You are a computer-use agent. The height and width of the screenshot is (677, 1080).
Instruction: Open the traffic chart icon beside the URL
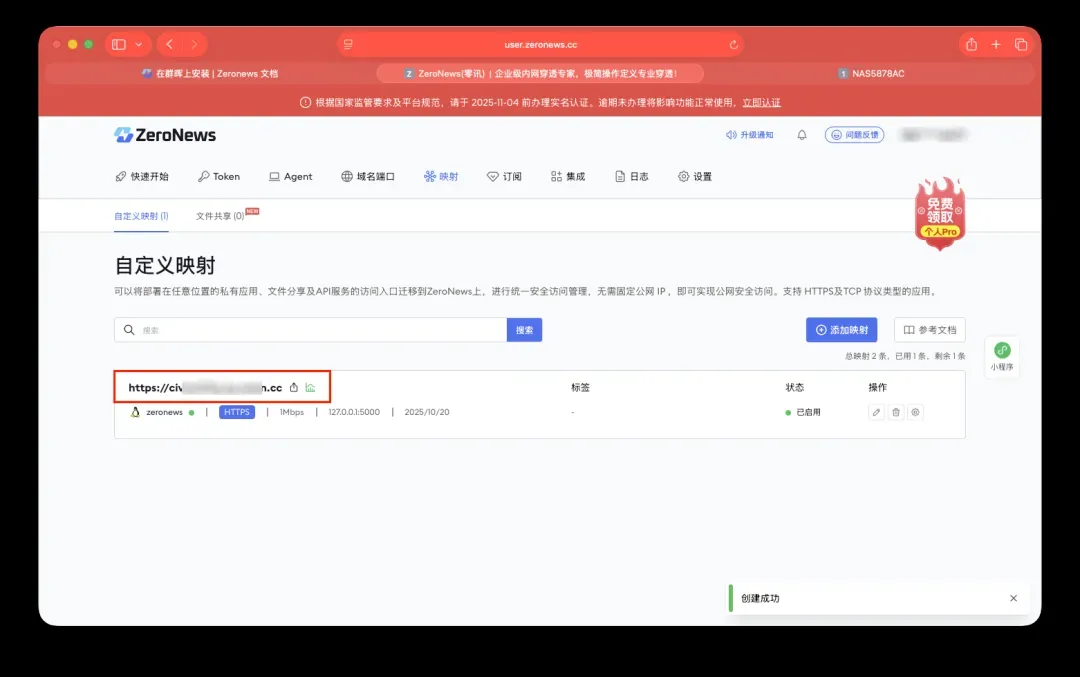coord(310,388)
